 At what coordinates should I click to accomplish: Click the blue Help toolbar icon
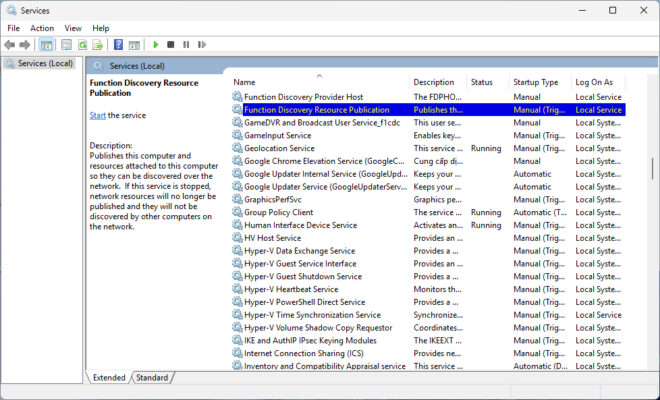(118, 45)
